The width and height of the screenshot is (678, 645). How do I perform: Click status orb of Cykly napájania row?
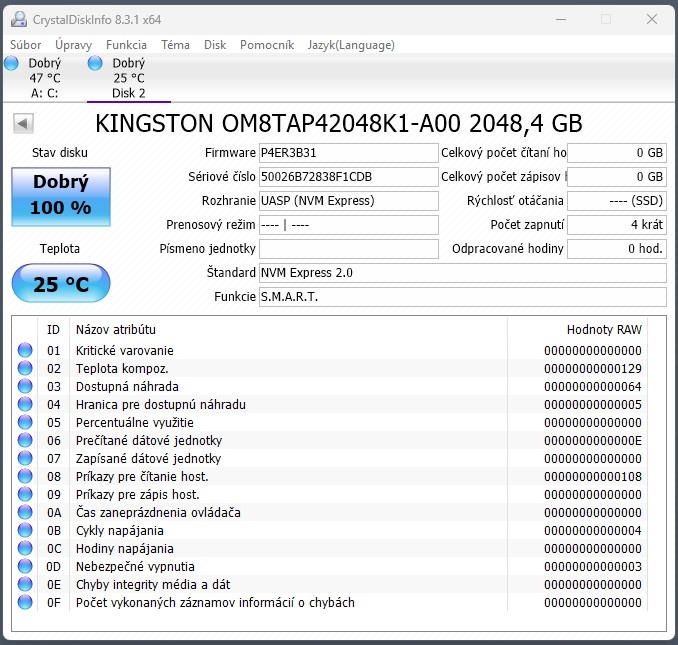[25, 530]
